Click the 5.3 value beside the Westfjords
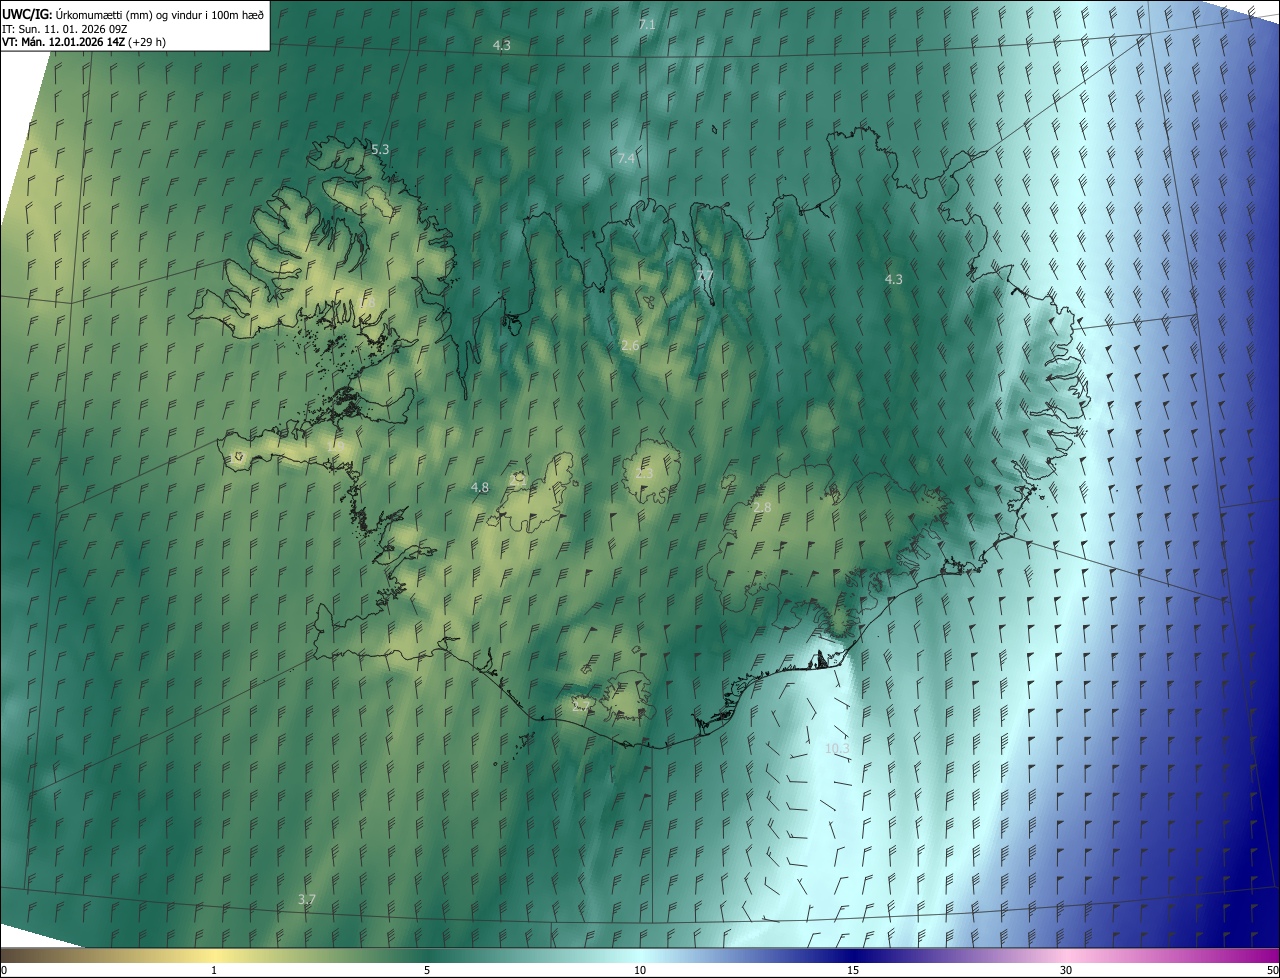The image size is (1280, 978). (380, 149)
